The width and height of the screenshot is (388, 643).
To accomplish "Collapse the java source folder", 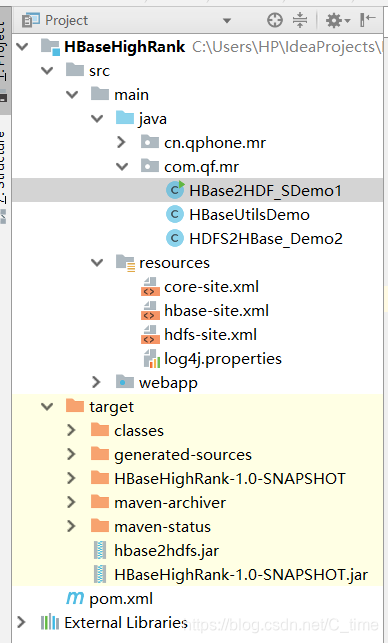I will point(97,119).
